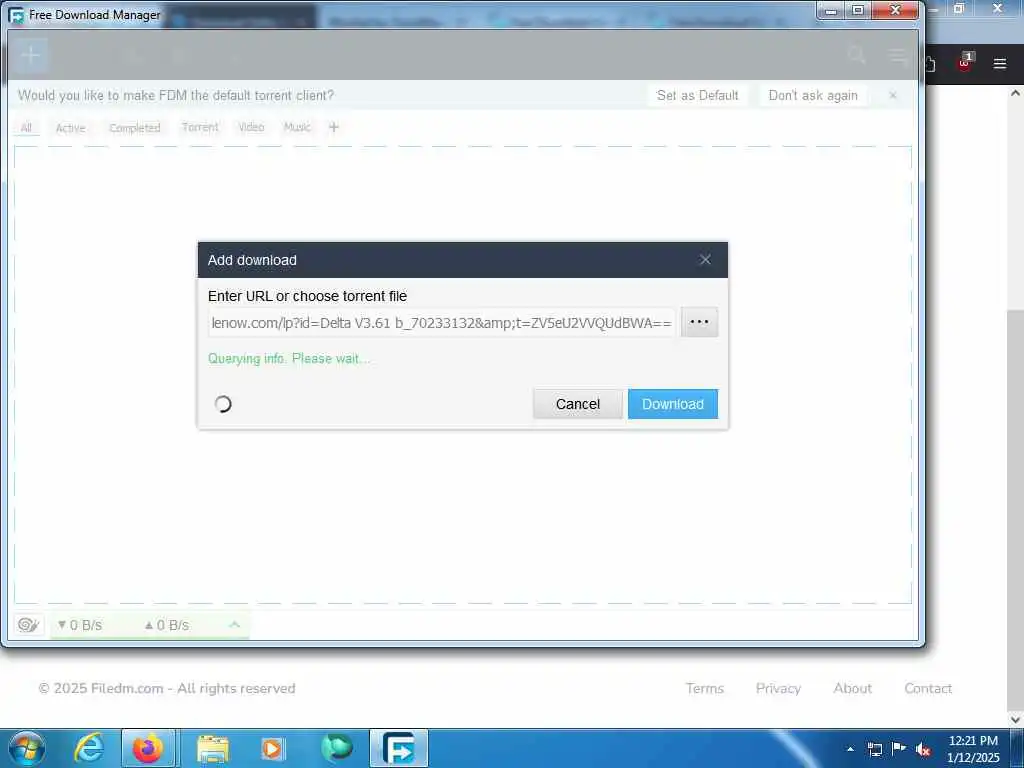1024x768 pixels.
Task: Show hidden system tray icons
Action: [850, 749]
